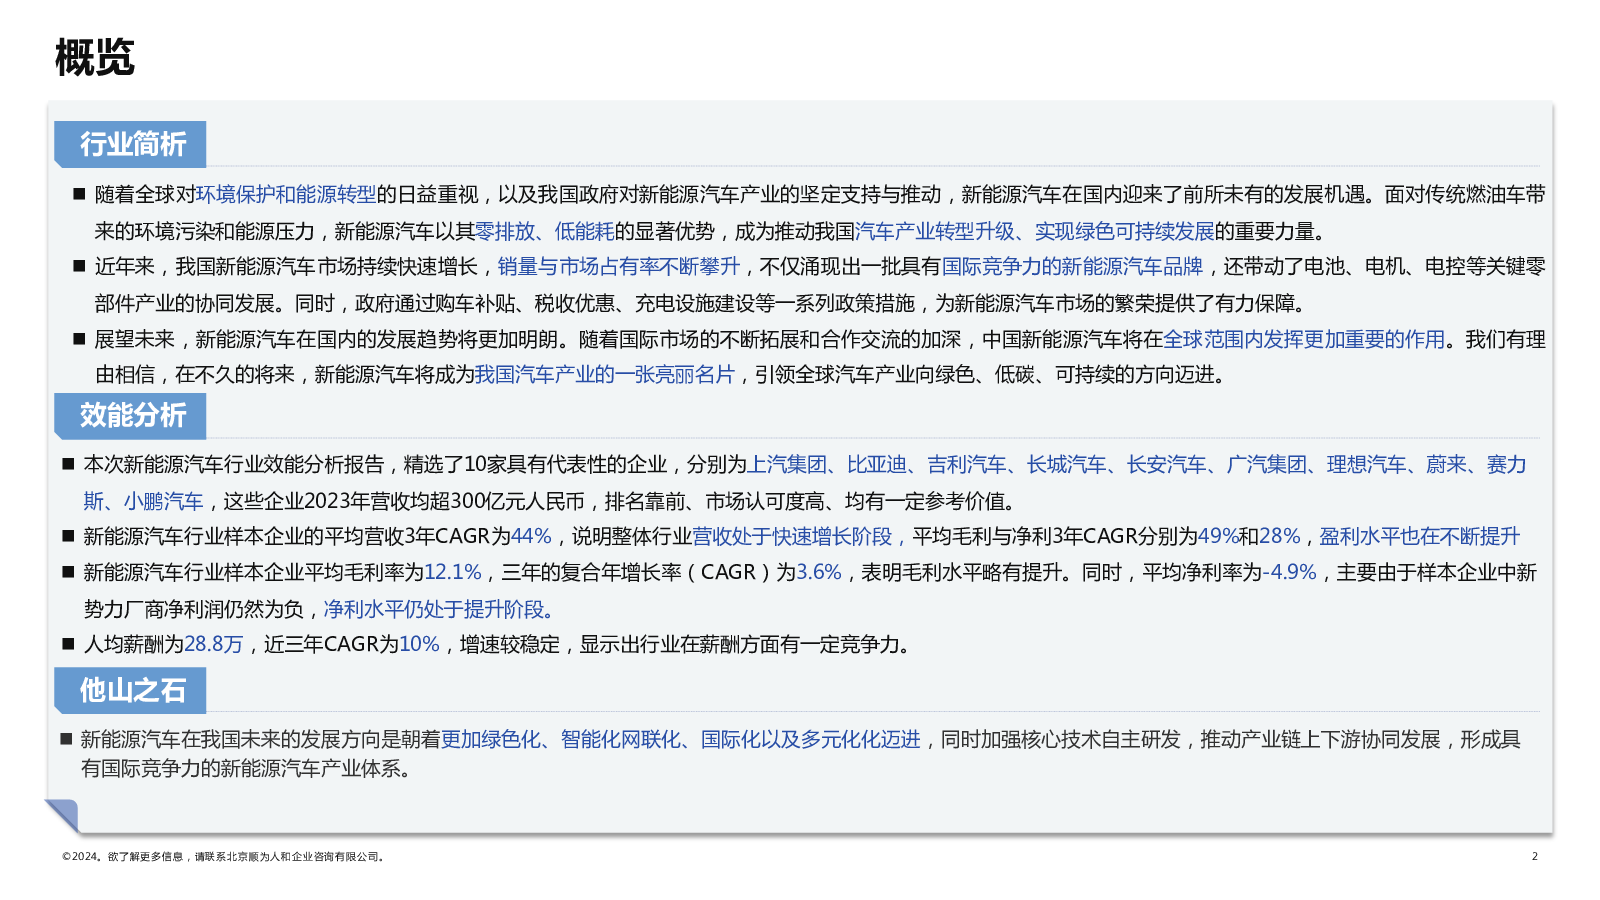Click the phrase 全球范围内发挥更重要的作用

pos(1304,339)
